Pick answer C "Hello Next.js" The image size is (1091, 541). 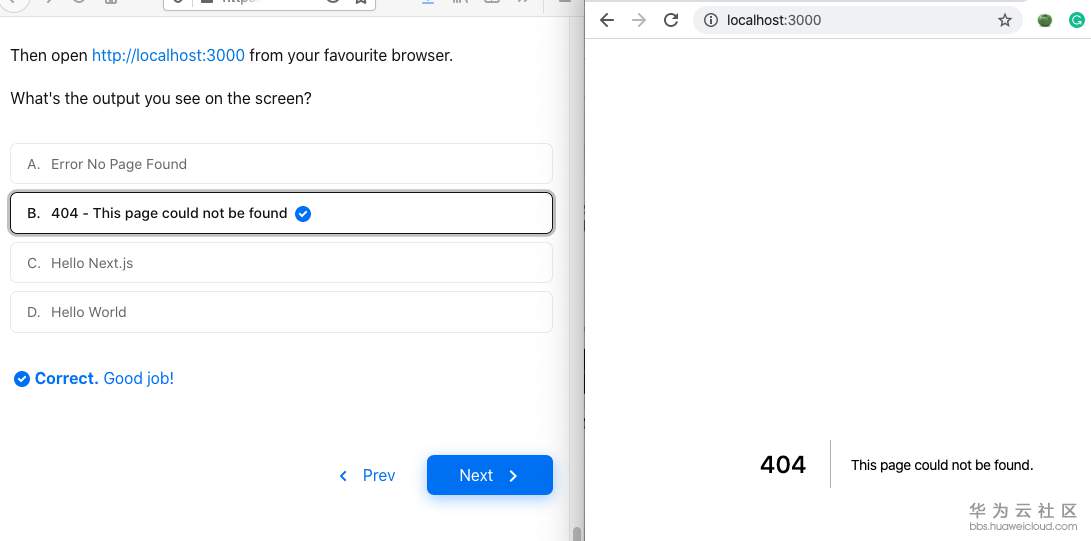point(281,263)
